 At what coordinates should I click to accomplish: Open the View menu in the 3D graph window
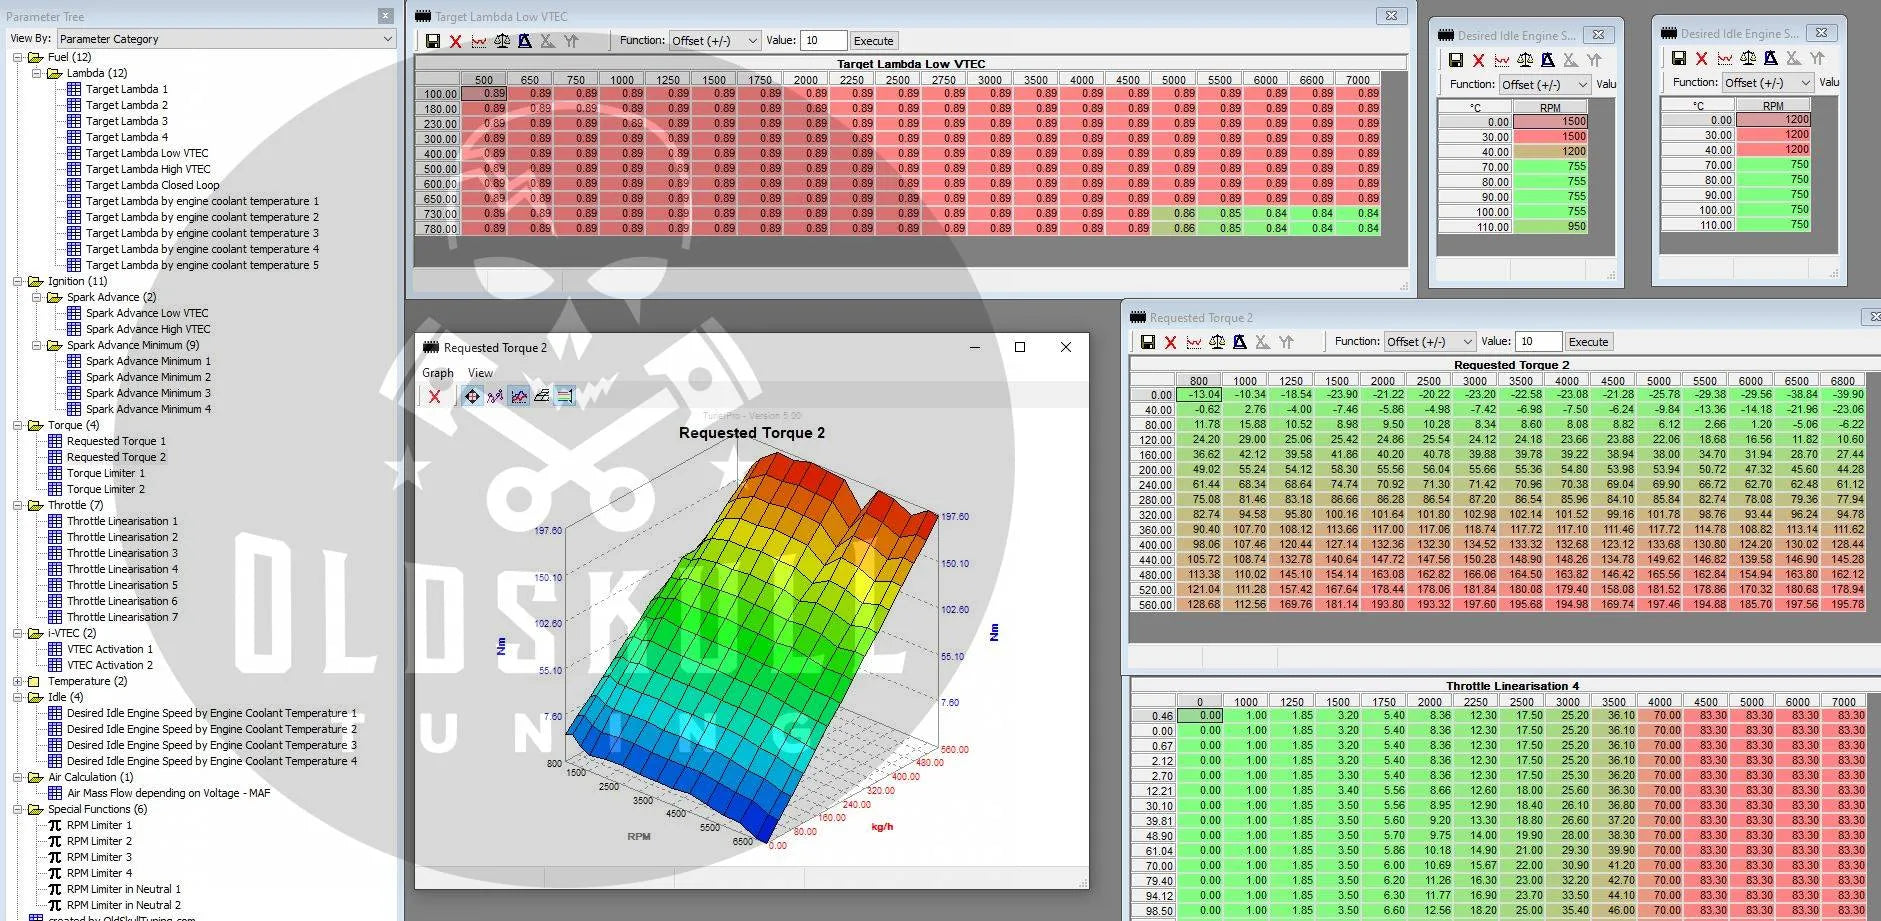coord(480,373)
